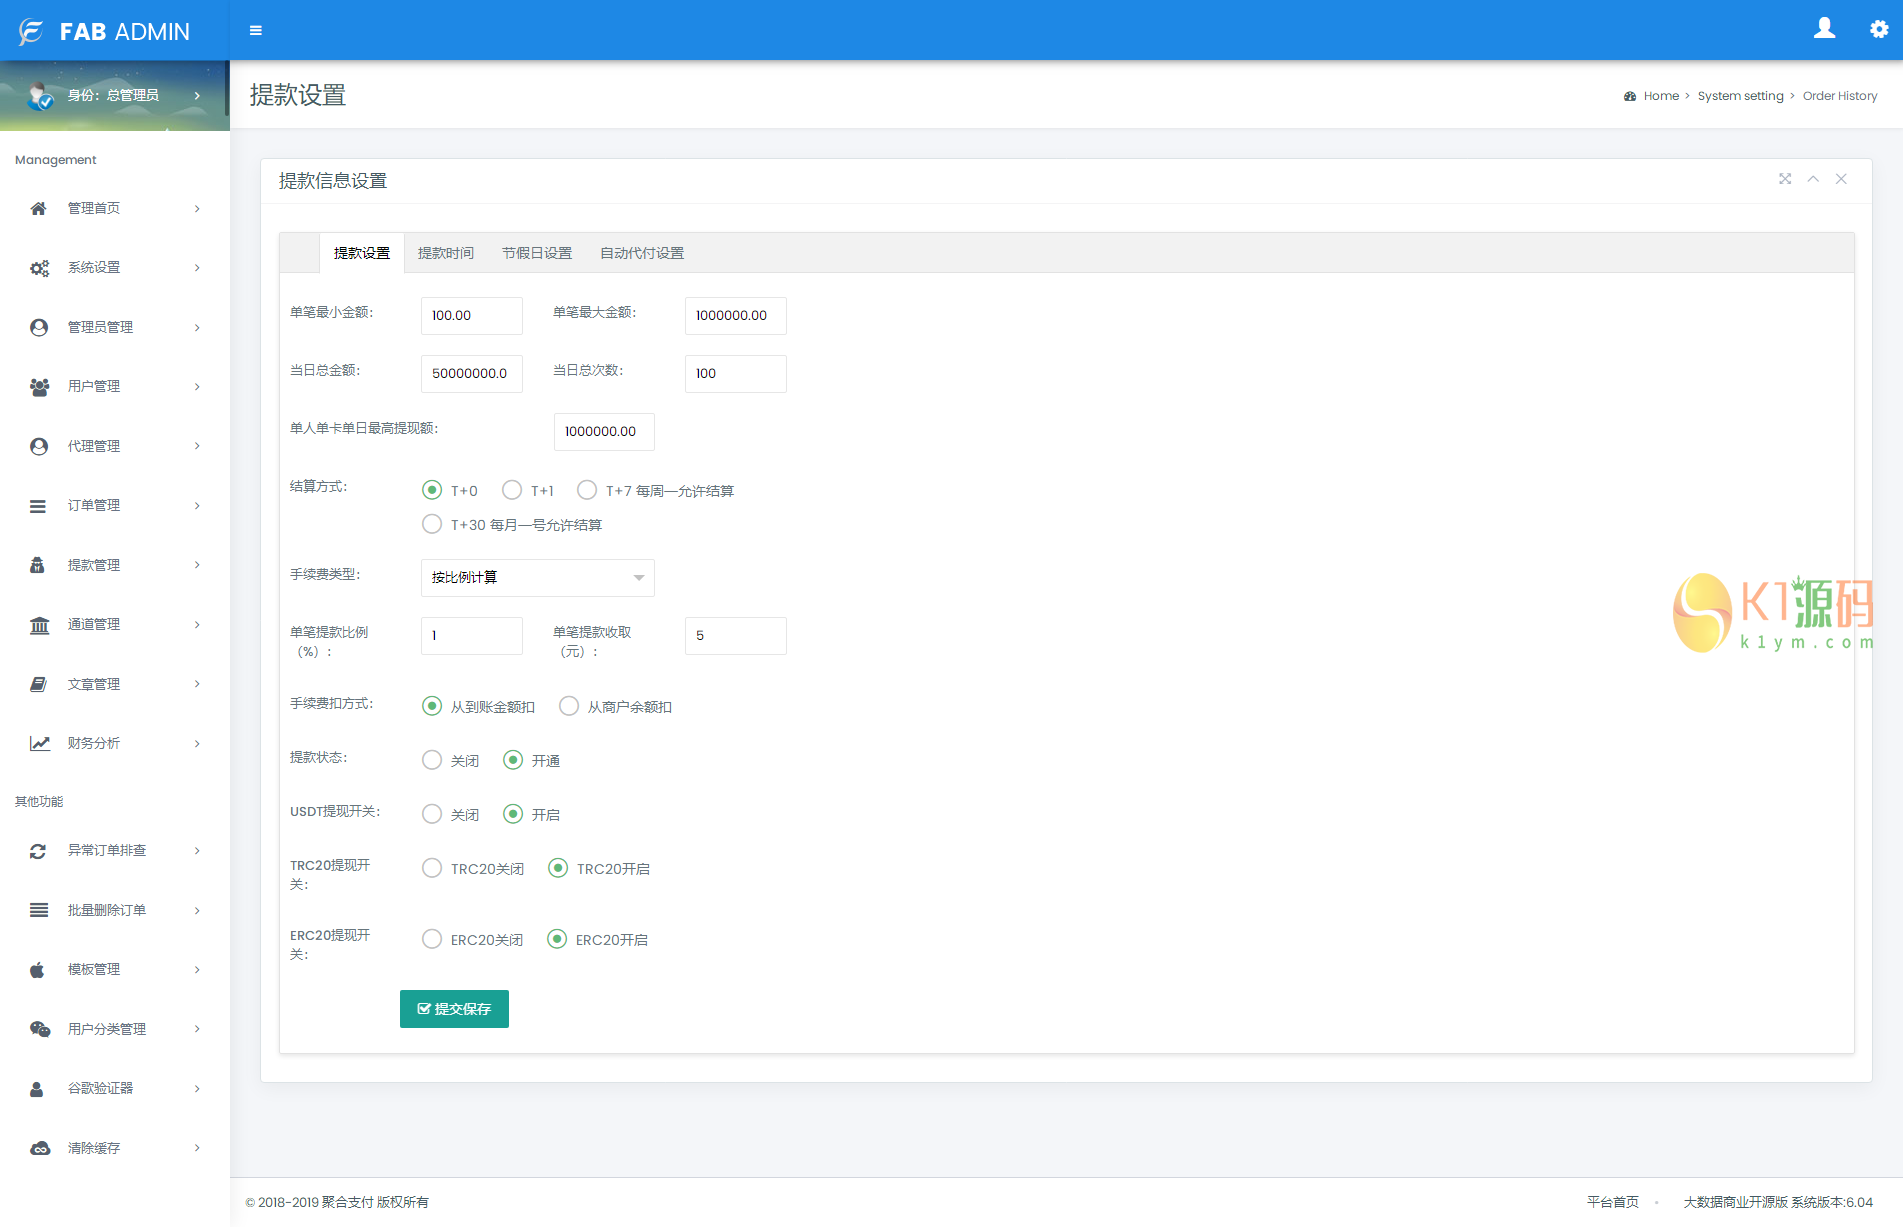1903x1227 pixels.
Task: Open the 平台首页 footer link
Action: pos(1612,1202)
